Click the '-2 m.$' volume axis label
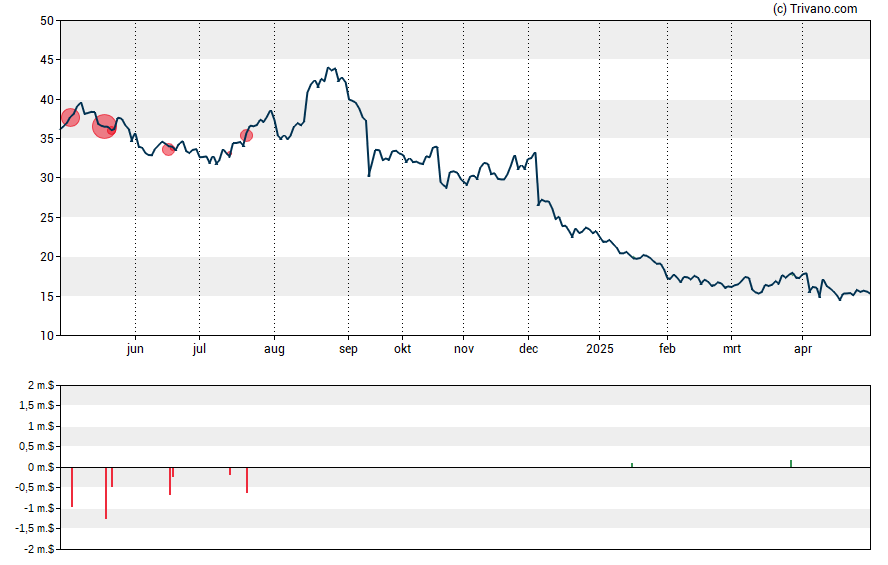The width and height of the screenshot is (888, 565). 39,549
